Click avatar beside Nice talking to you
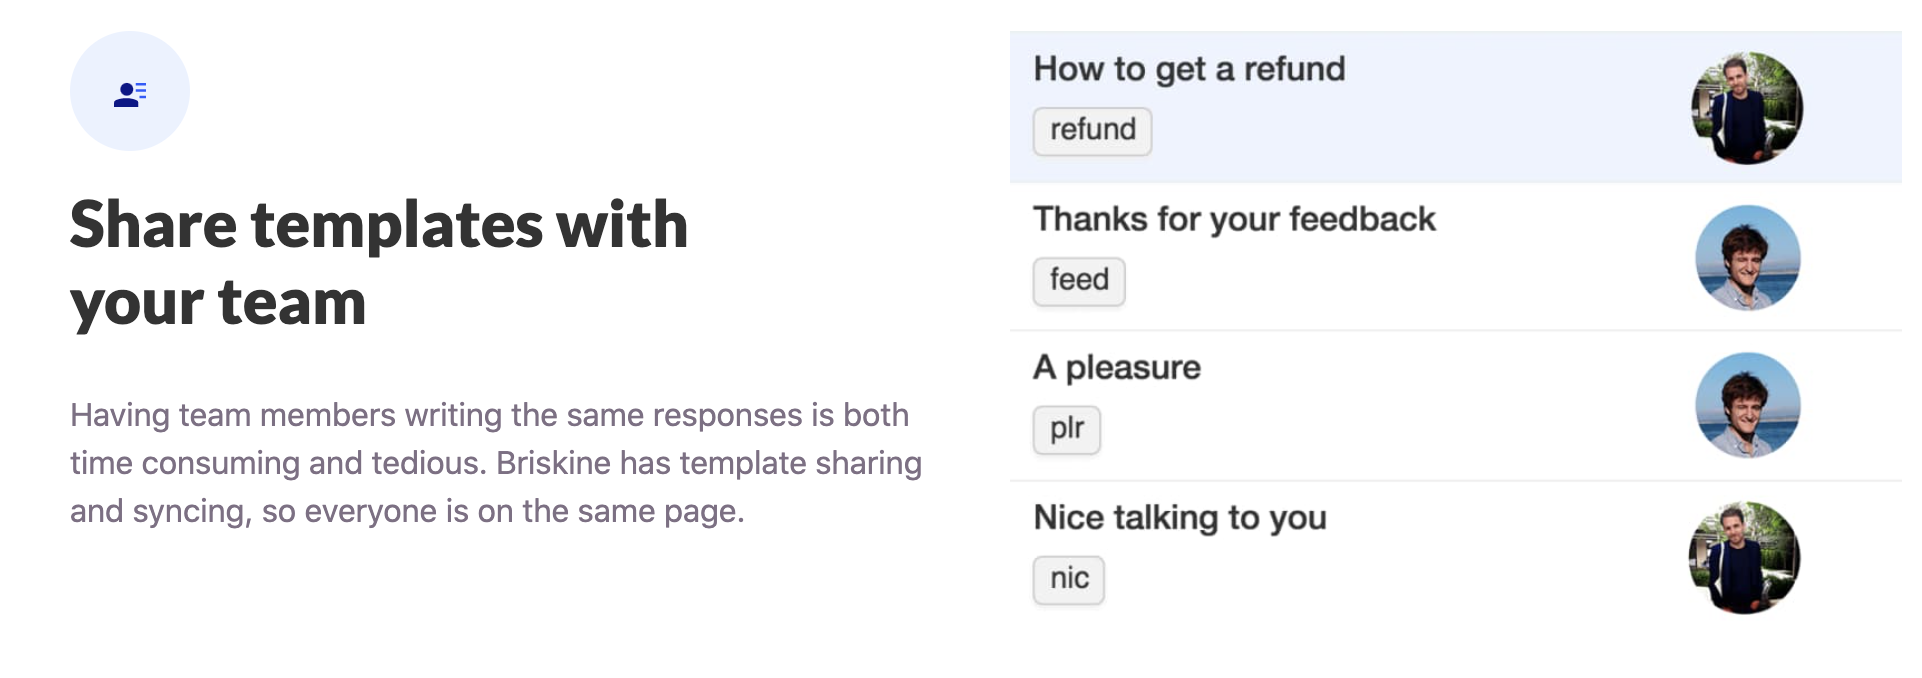Screen dimensions: 1922x678 tap(1744, 558)
